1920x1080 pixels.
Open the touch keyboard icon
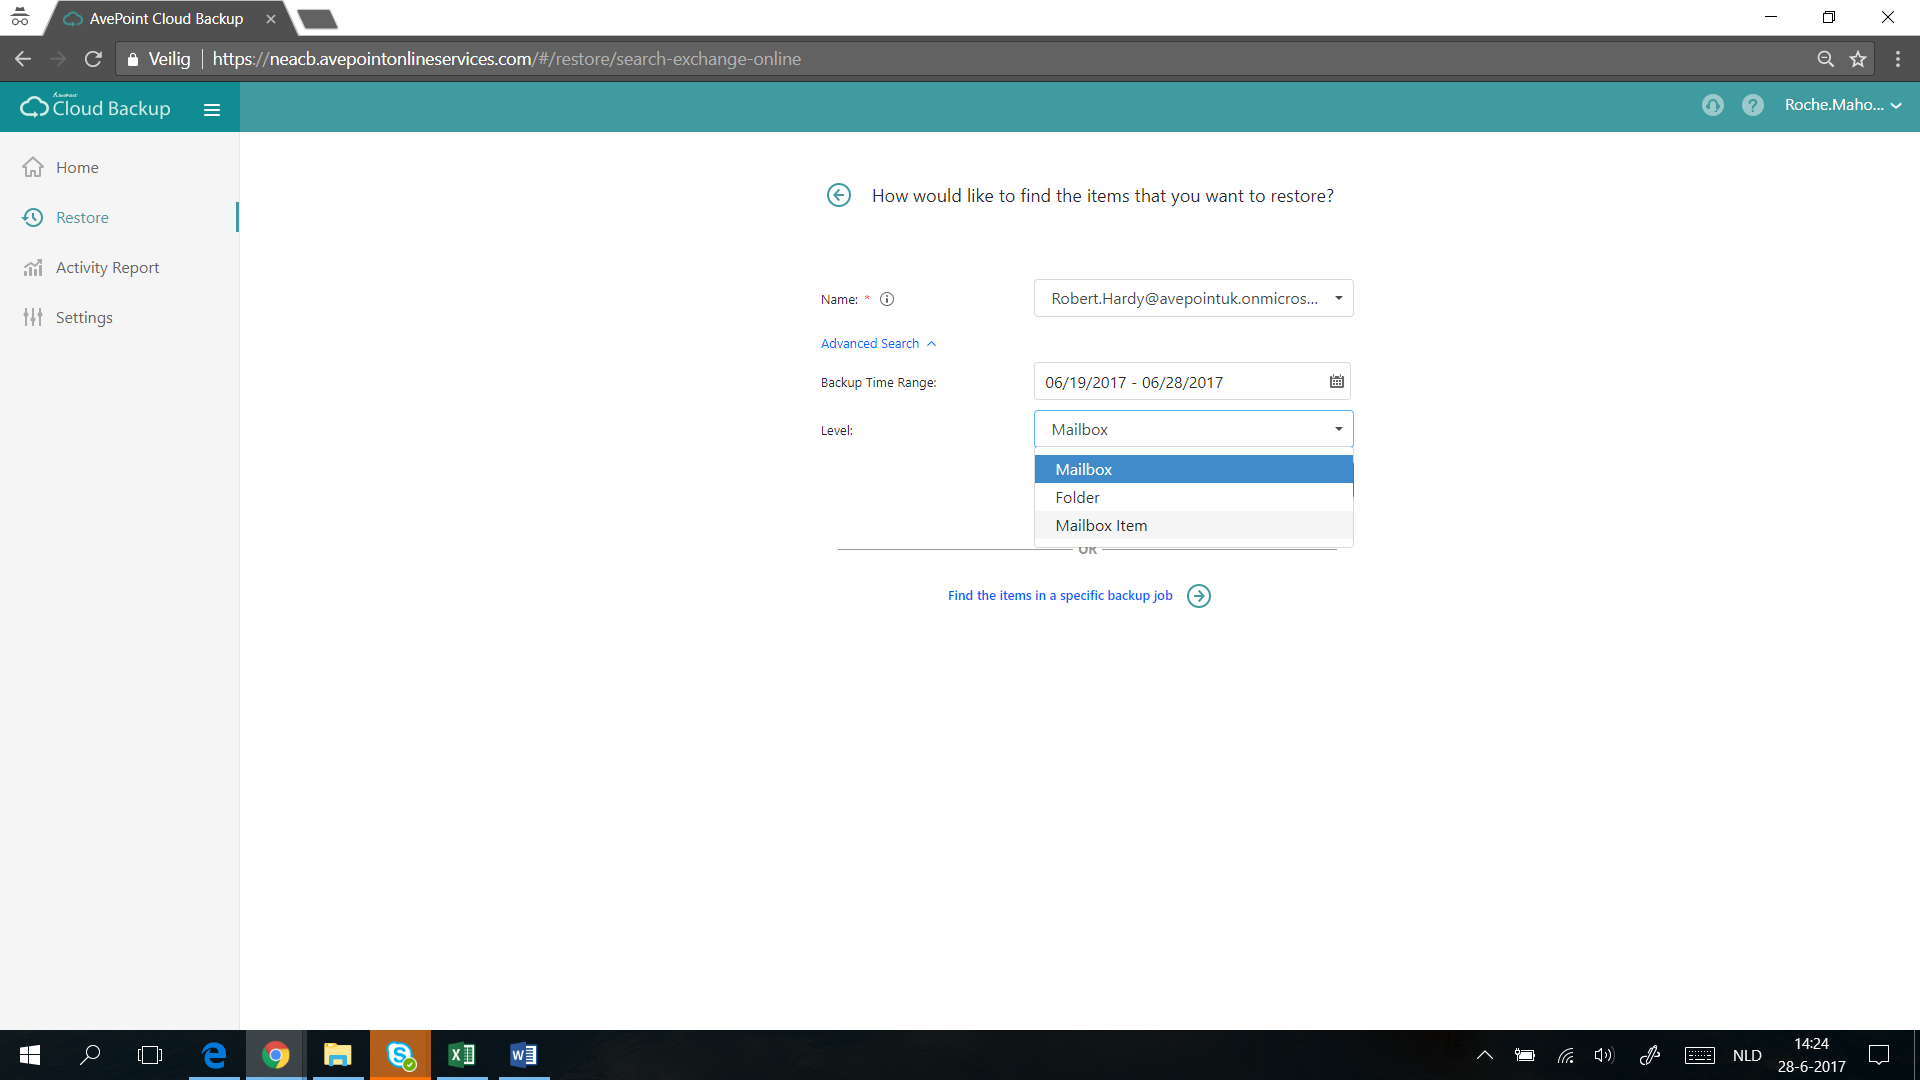(x=1699, y=1055)
